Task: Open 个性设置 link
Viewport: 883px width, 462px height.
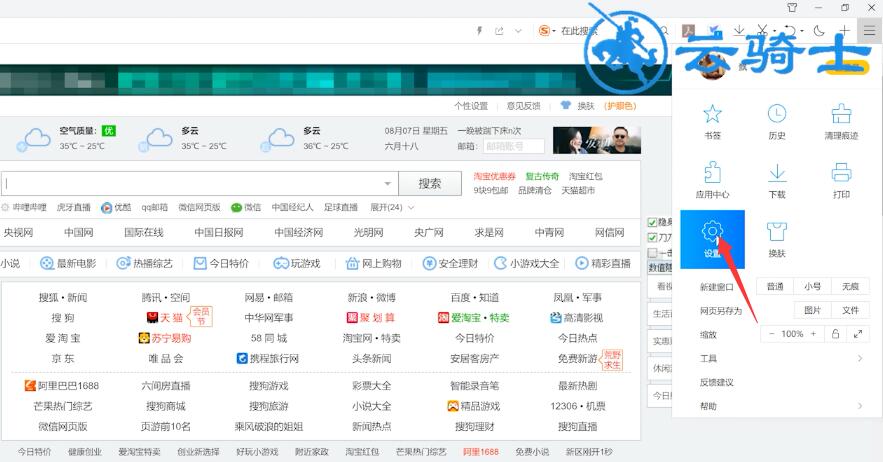Action: pyautogui.click(x=471, y=105)
